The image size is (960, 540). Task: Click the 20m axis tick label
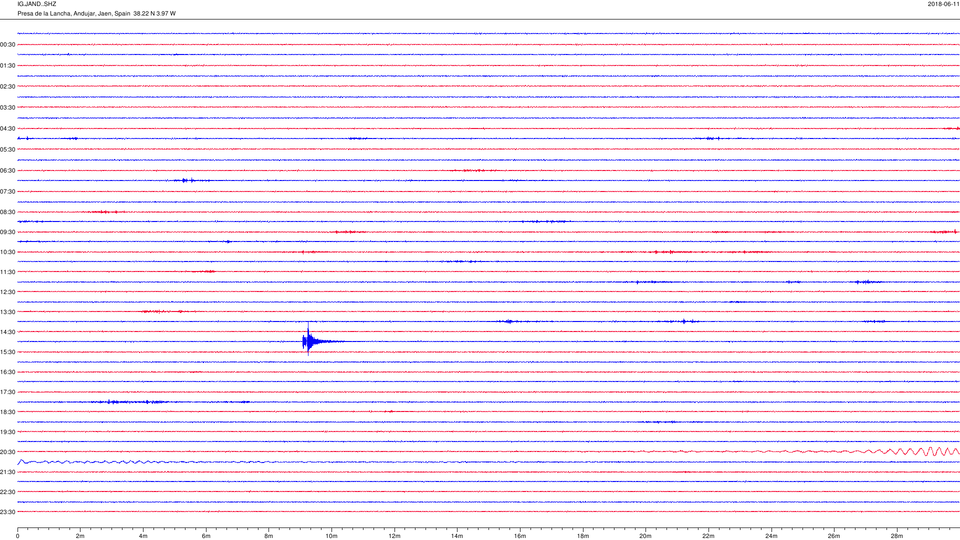click(x=645, y=536)
